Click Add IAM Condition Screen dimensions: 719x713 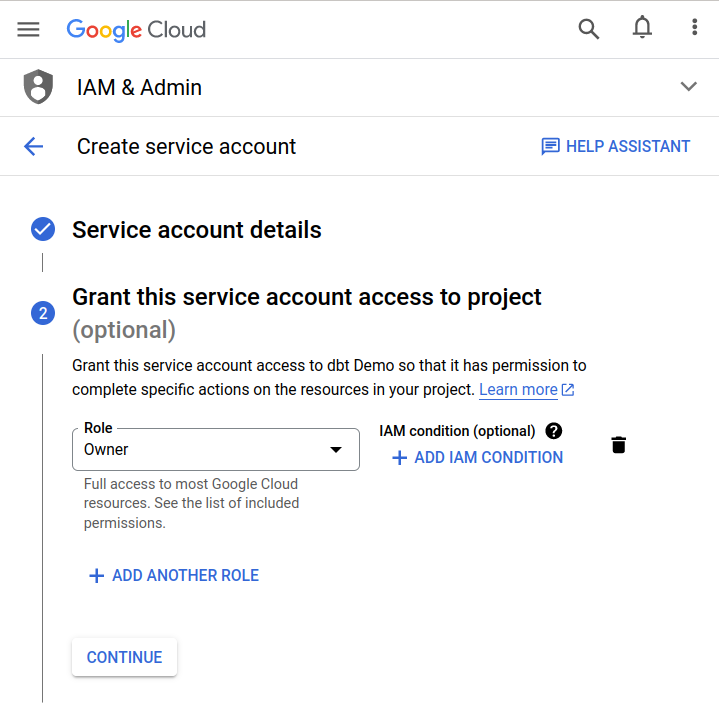477,458
